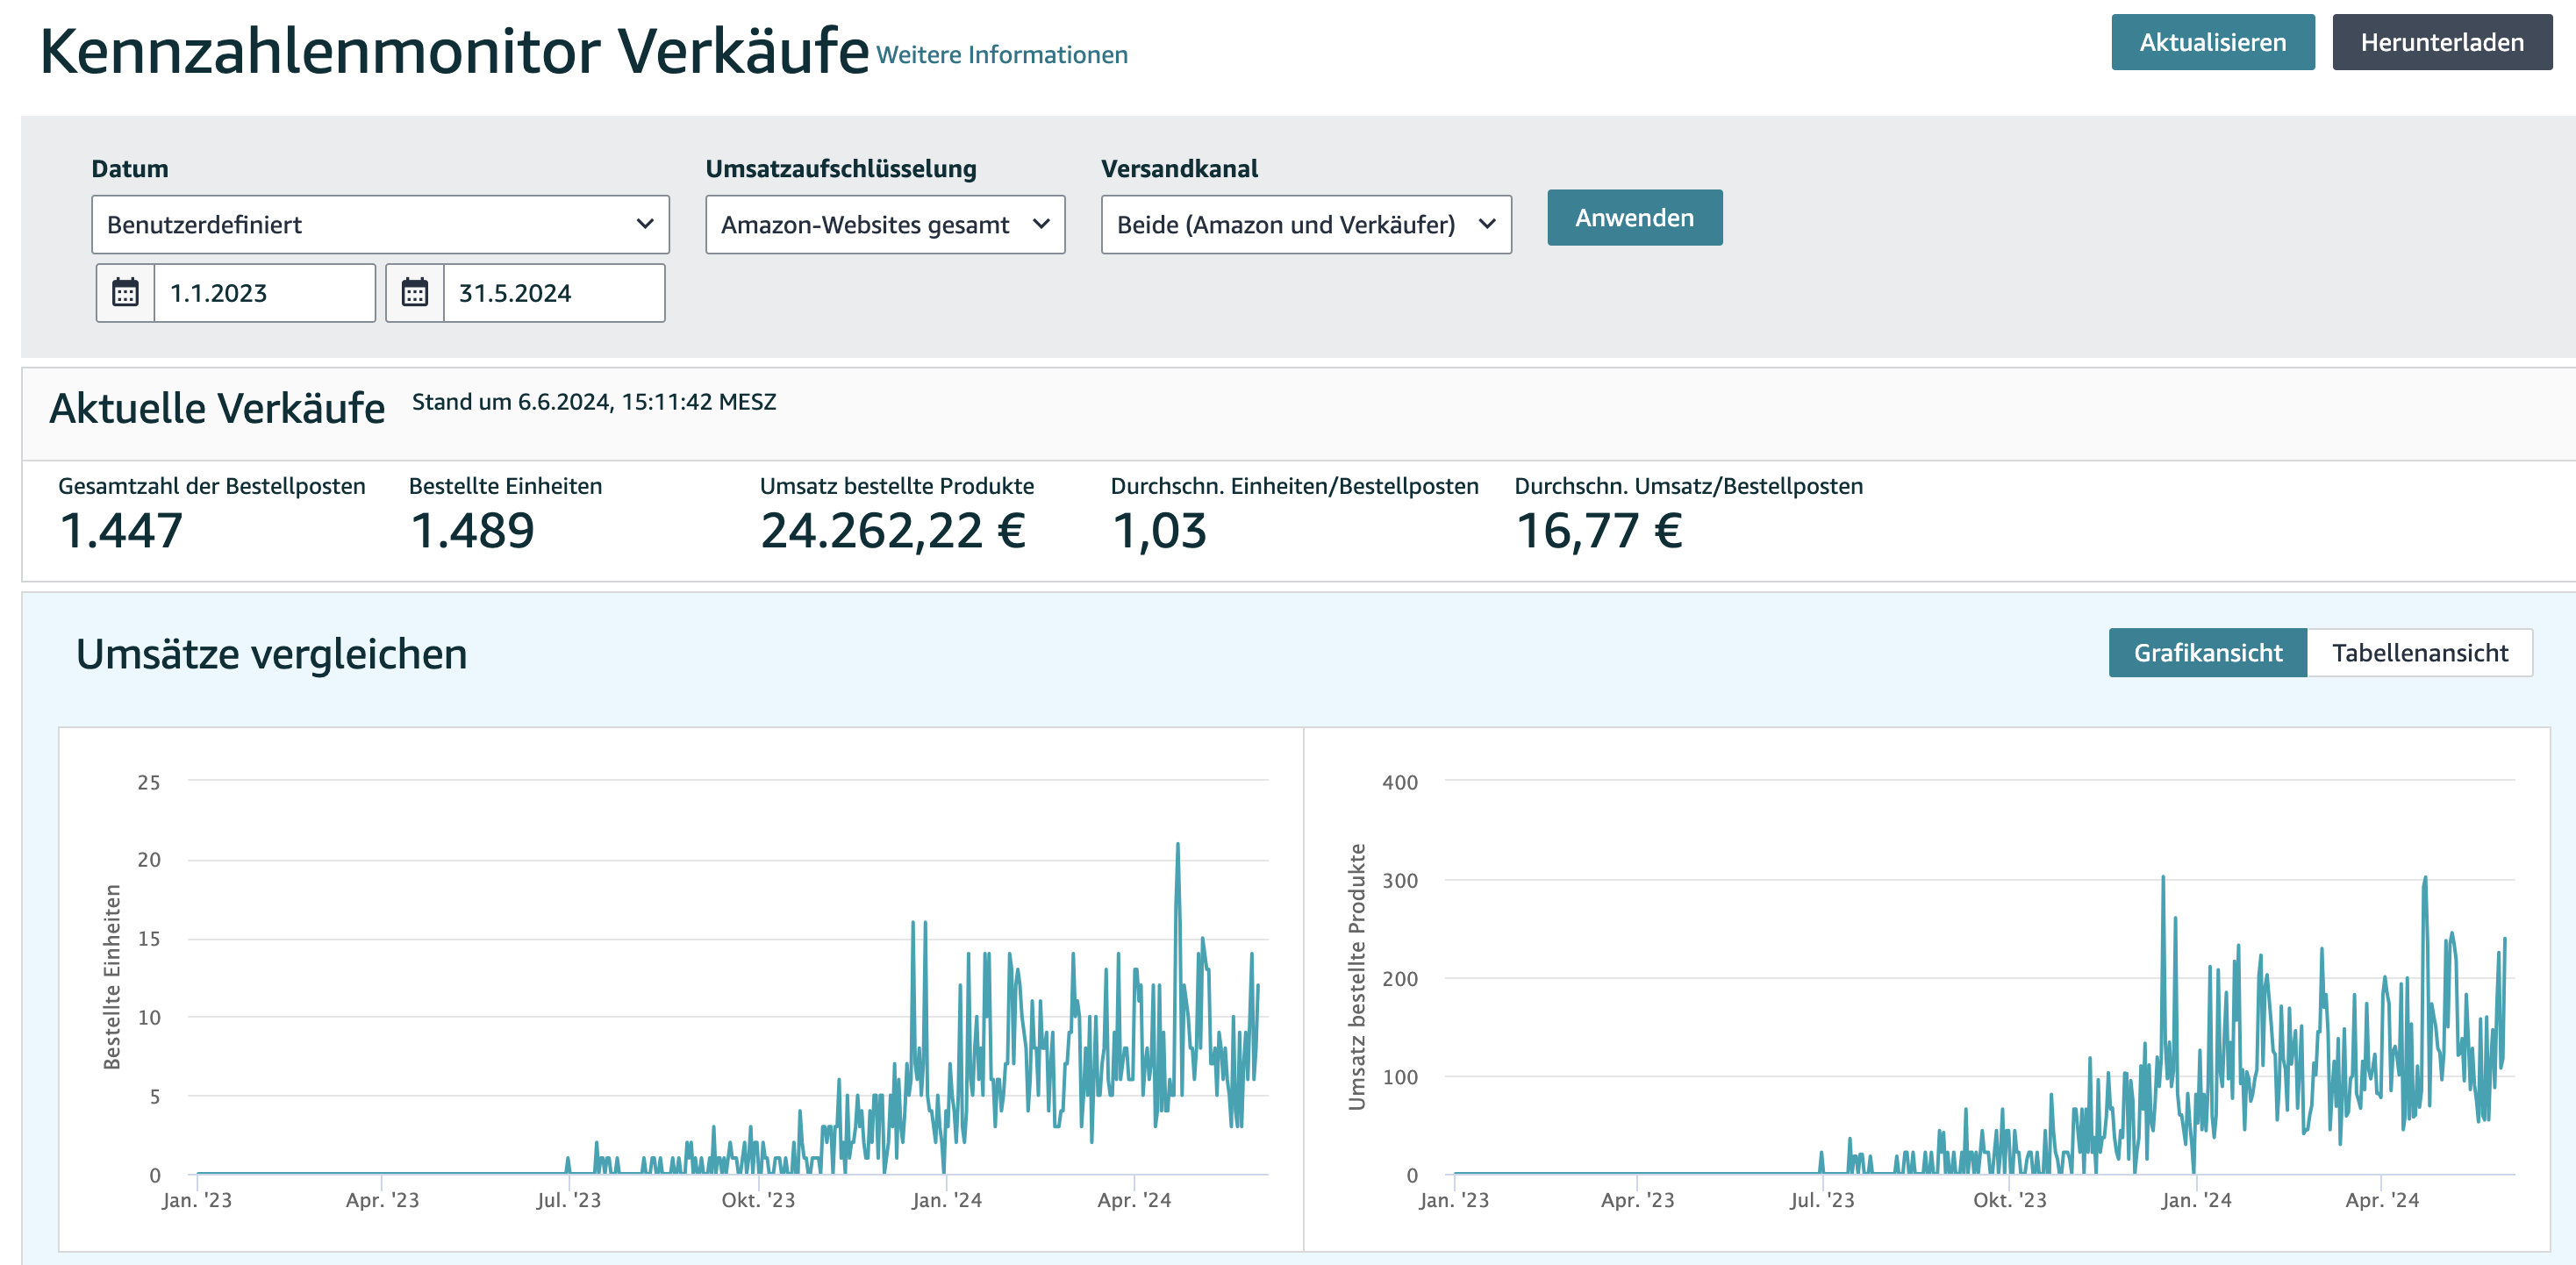
Task: Expand the Versandkanal dropdown
Action: point(1306,224)
